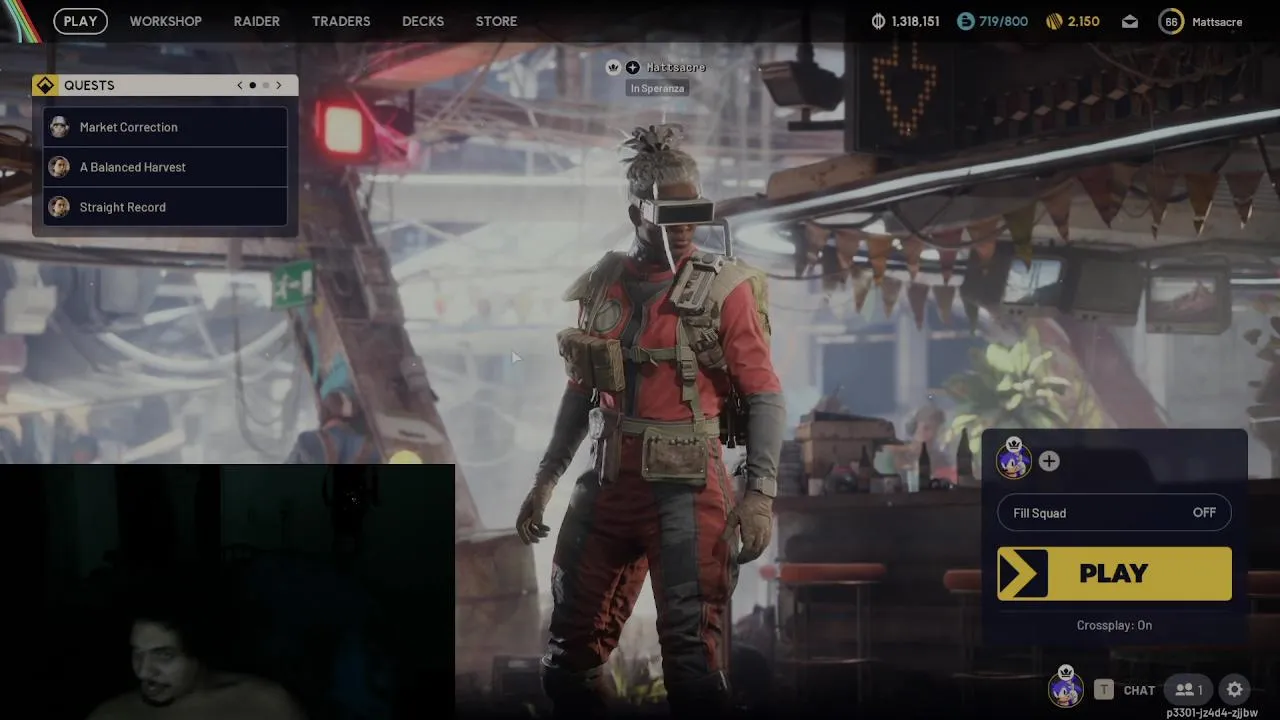
Task: Open the Market Correction quest
Action: click(166, 127)
